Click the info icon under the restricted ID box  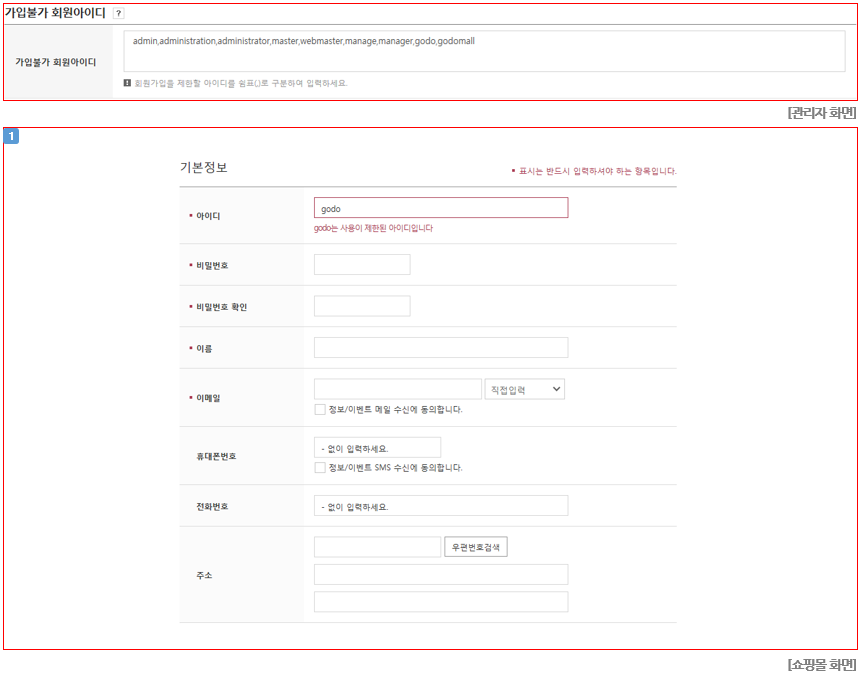(127, 83)
